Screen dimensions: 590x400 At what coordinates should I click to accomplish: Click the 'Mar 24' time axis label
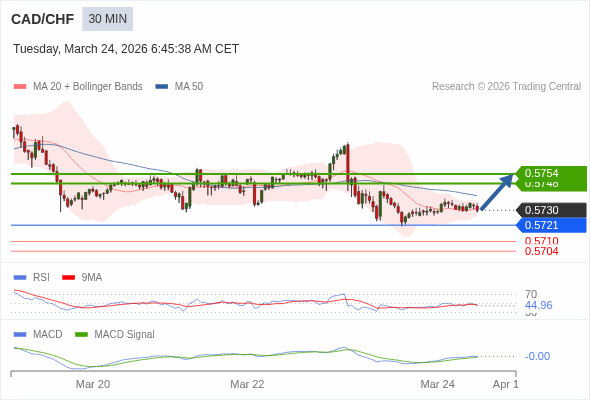(x=438, y=384)
